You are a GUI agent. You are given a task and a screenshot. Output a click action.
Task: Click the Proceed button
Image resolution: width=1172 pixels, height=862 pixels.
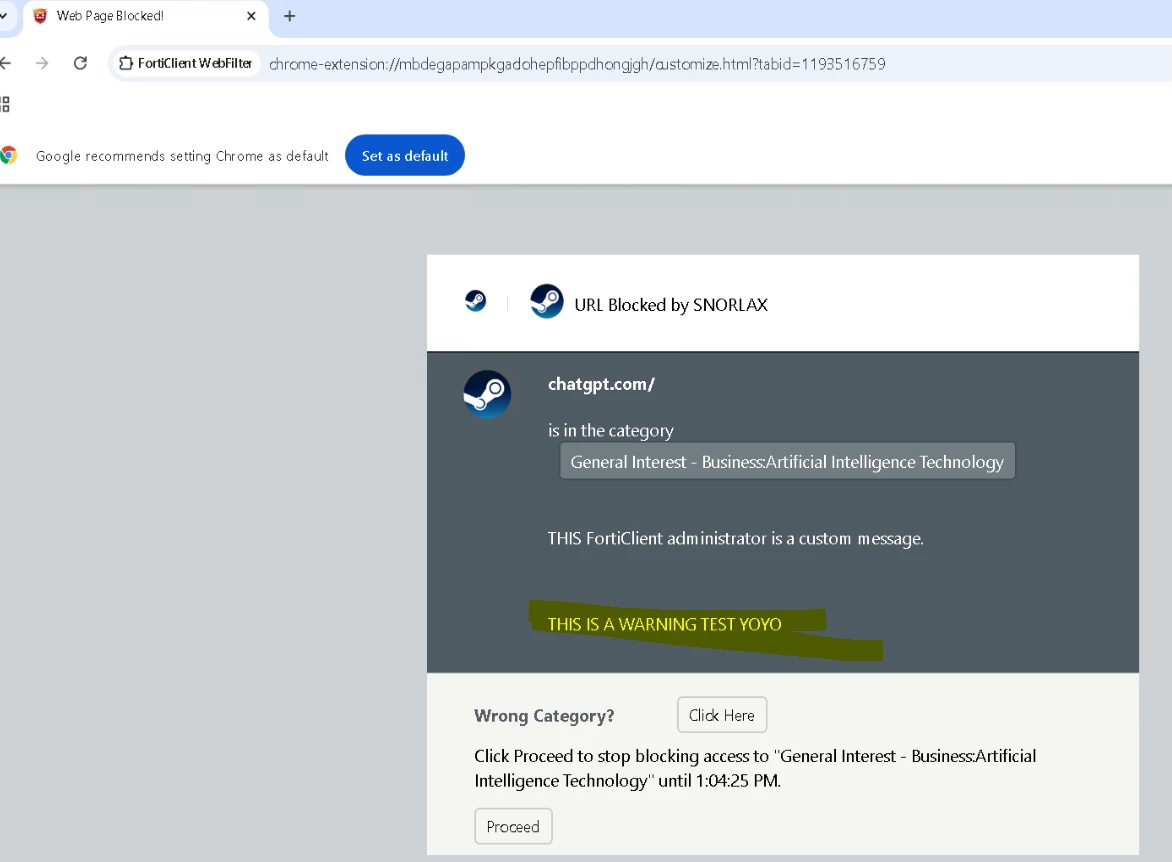513,826
